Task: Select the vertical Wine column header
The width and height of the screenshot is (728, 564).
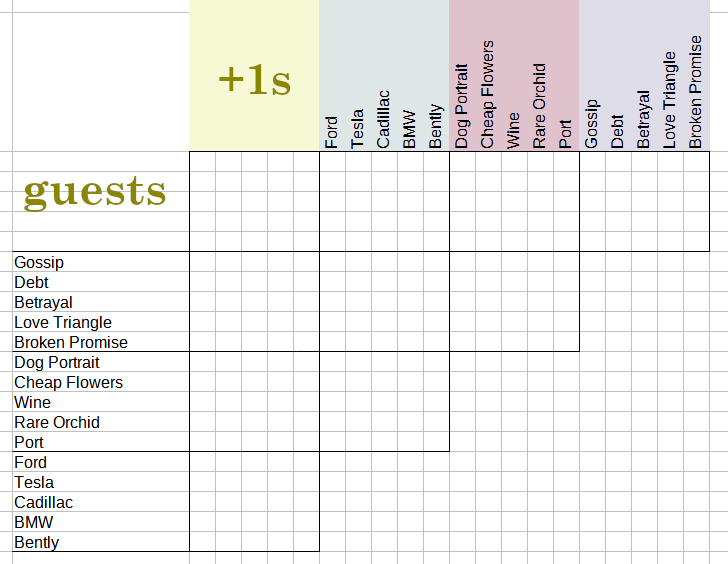Action: point(514,130)
